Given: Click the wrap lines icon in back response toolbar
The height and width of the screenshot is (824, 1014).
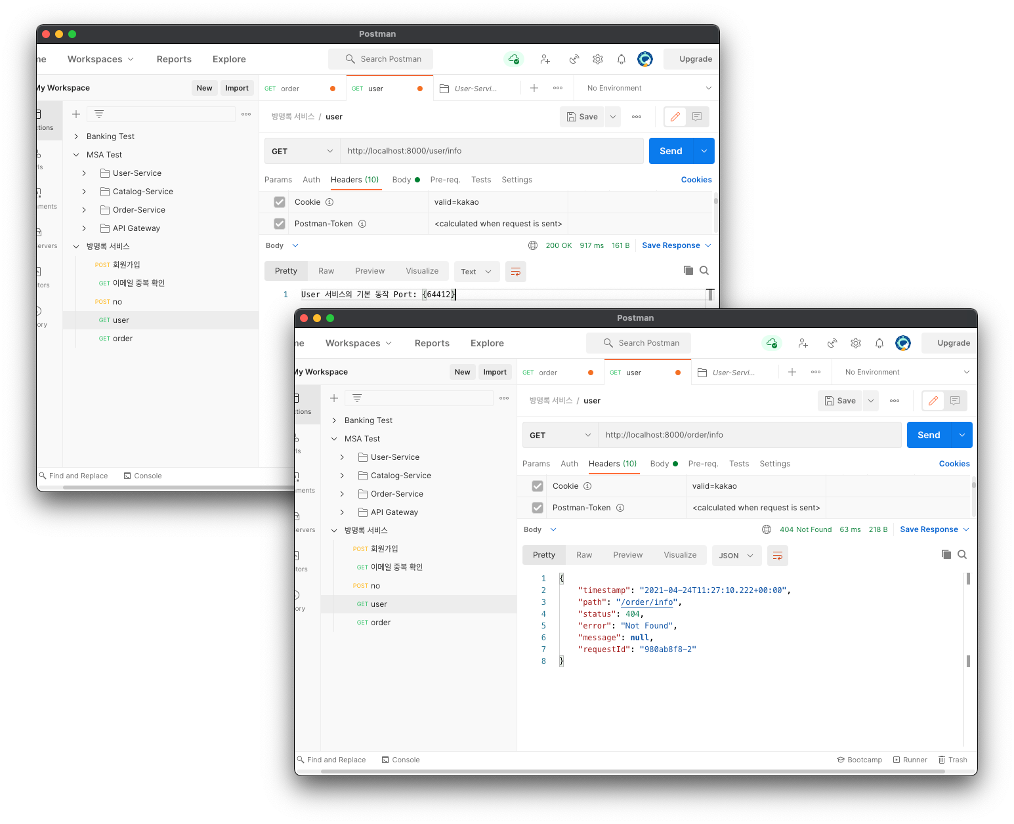Looking at the screenshot, I should pos(515,272).
